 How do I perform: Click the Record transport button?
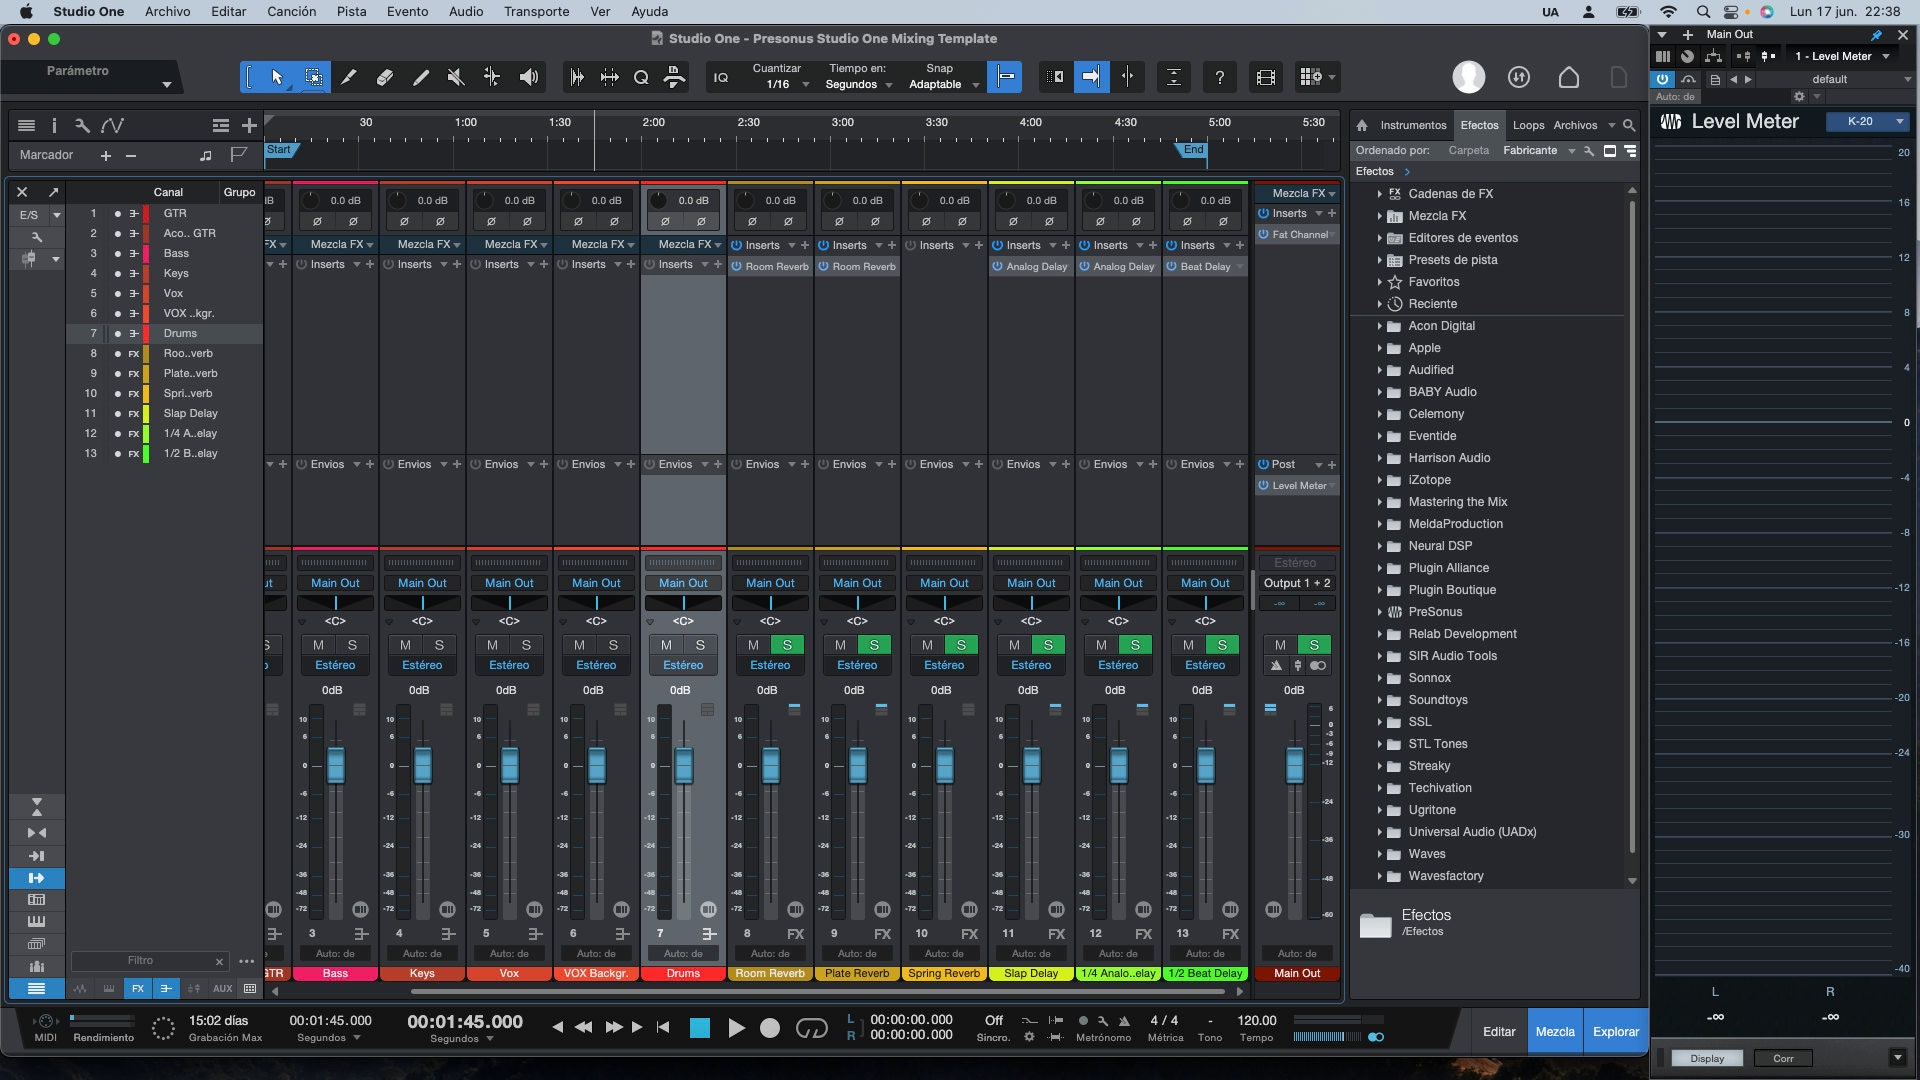pos(770,1028)
